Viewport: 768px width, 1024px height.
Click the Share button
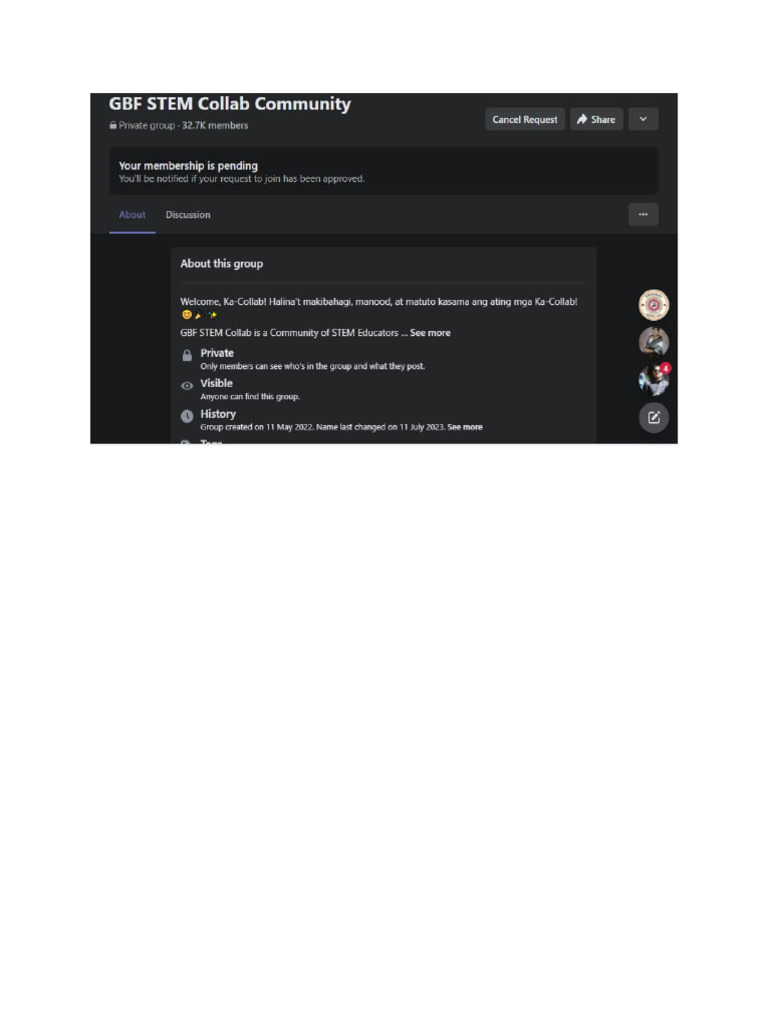596,120
